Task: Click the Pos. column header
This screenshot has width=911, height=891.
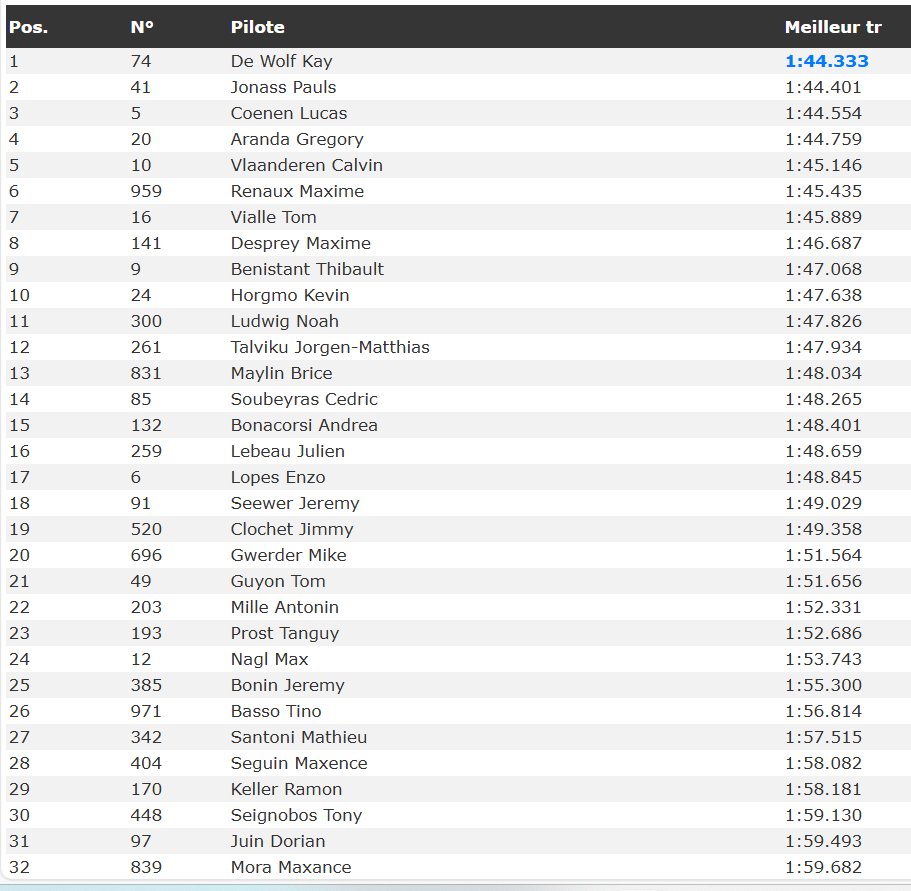Action: click(x=28, y=27)
